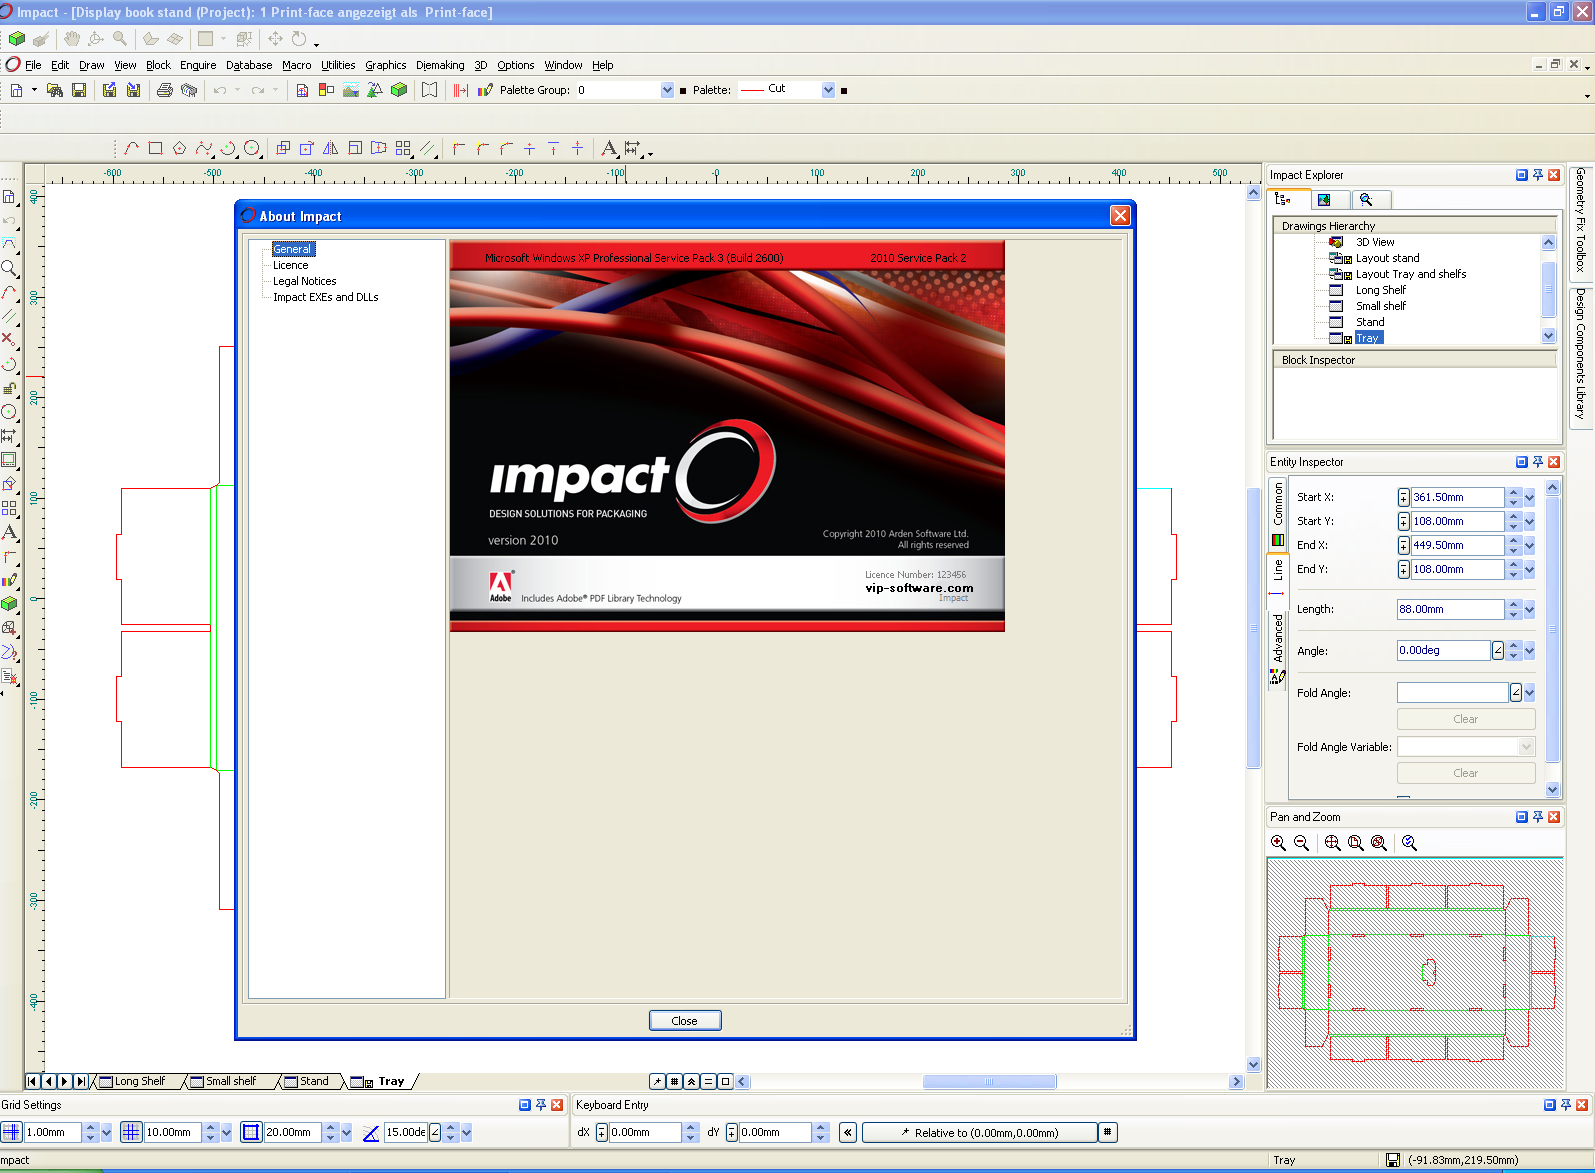Select Layout stand in Drawings Hierarchy
Screen dimensions: 1595x1173
1387,258
